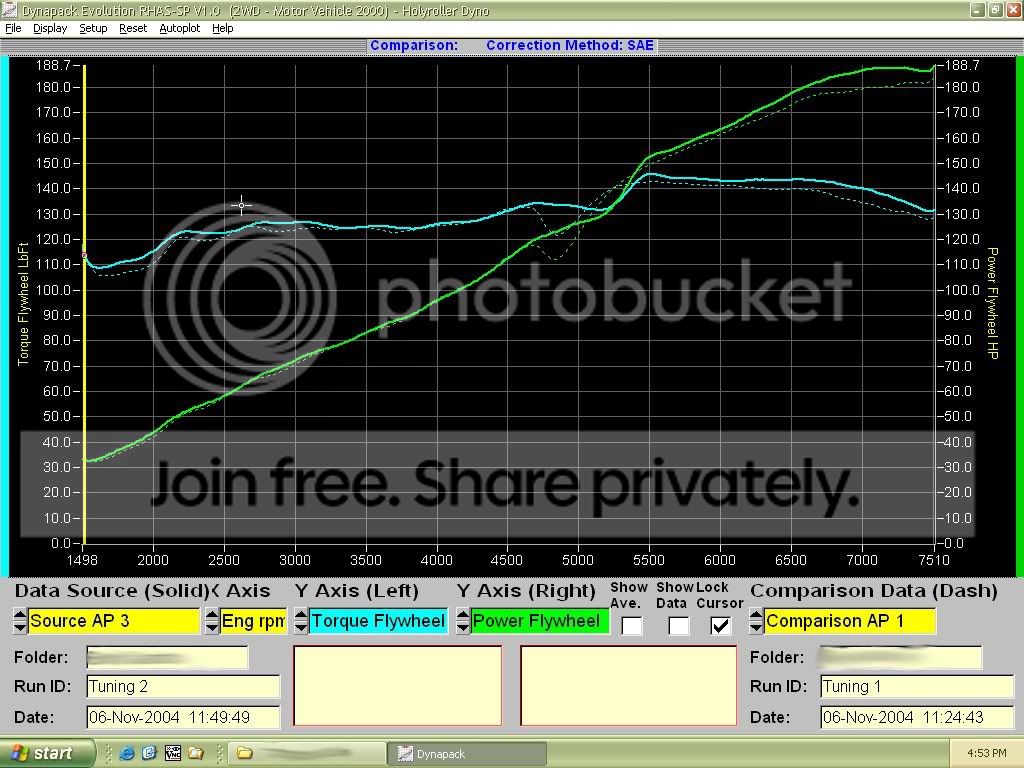Click the Y Axis Left readout box
Viewport: 1024px width, 768px height.
398,685
